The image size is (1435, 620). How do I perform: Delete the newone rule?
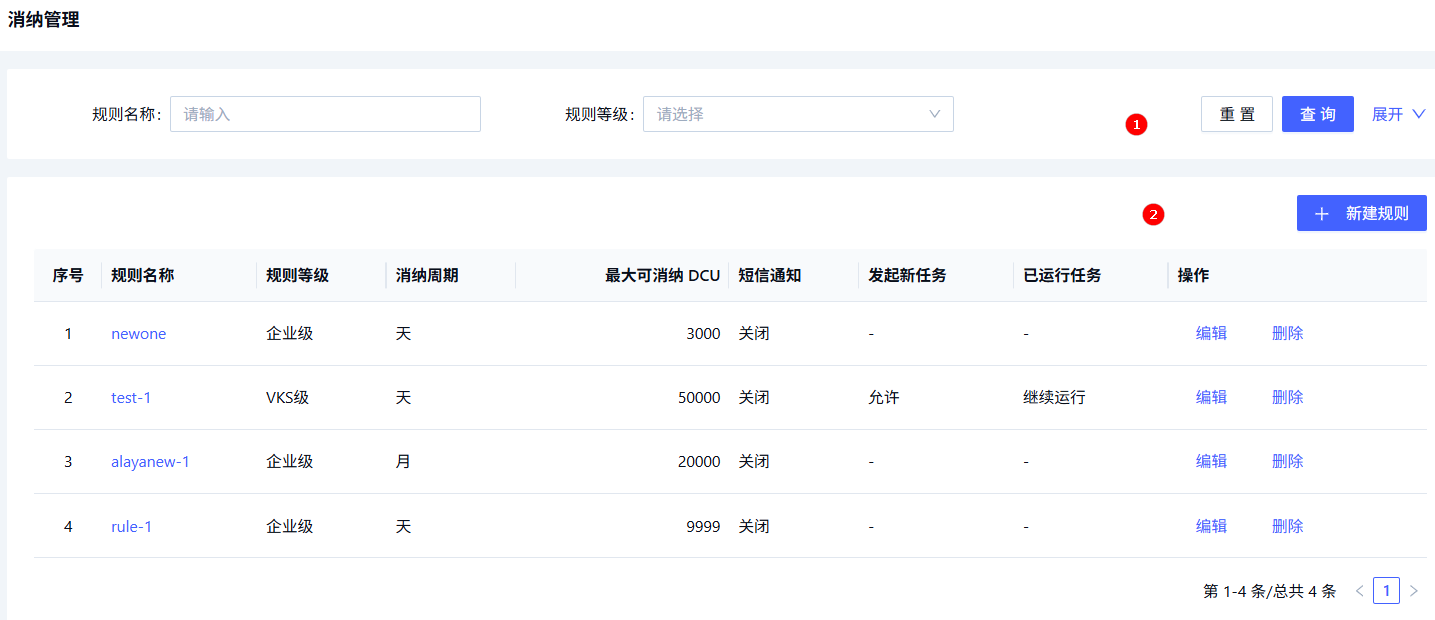(x=1287, y=334)
